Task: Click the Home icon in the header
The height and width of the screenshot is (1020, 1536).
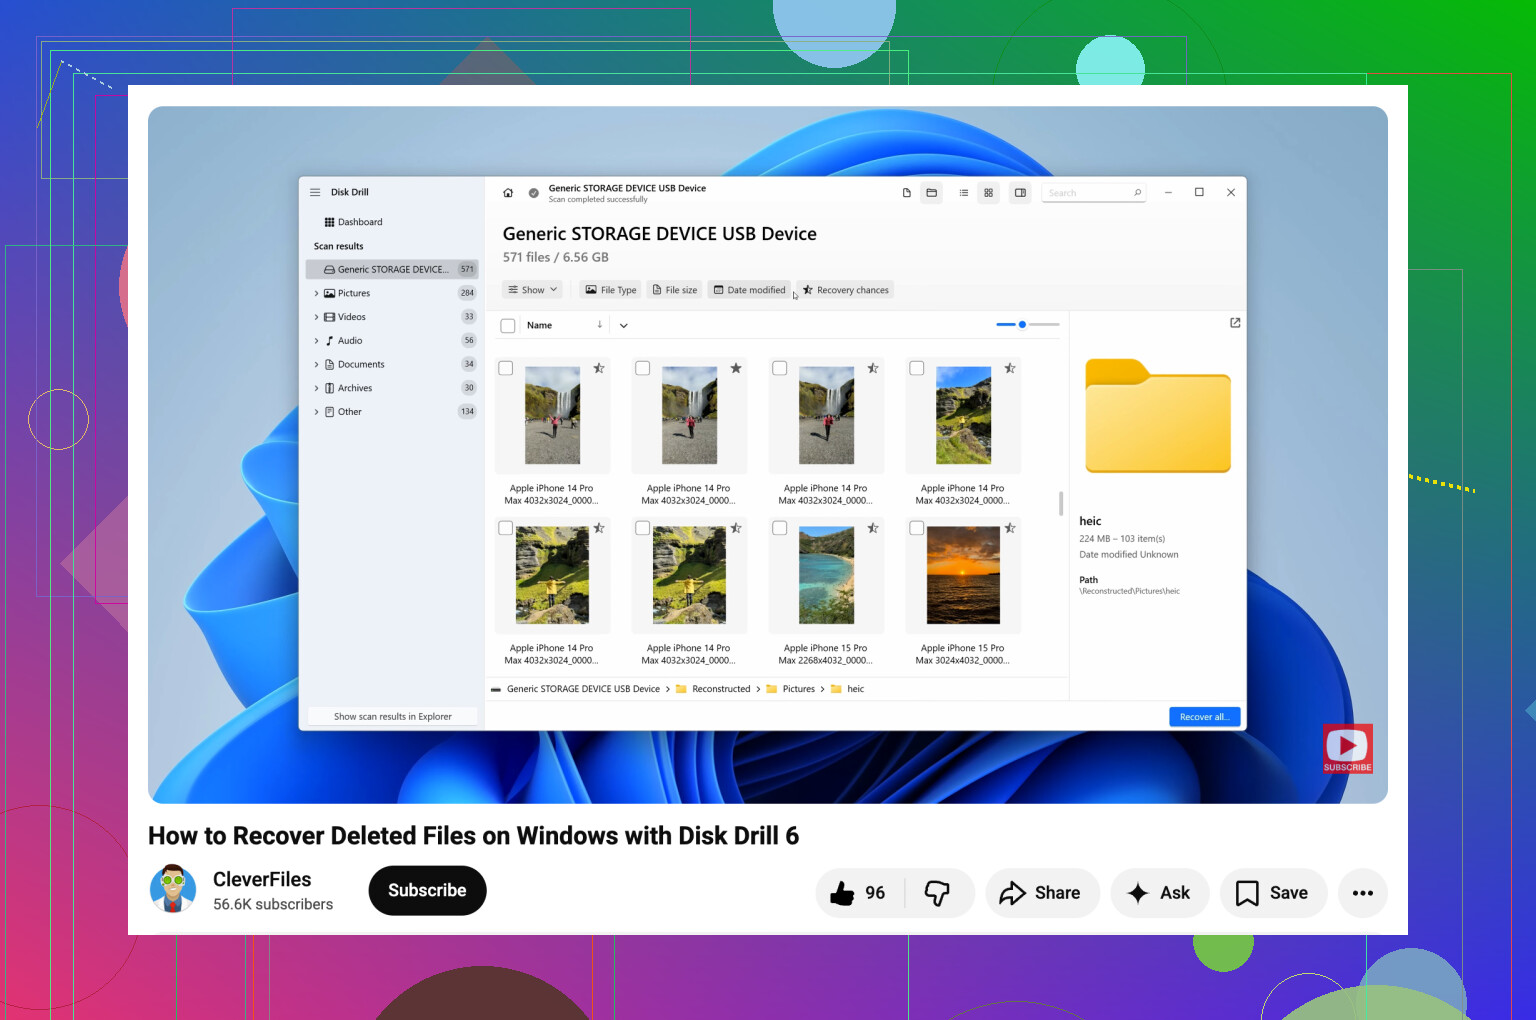Action: [x=508, y=193]
